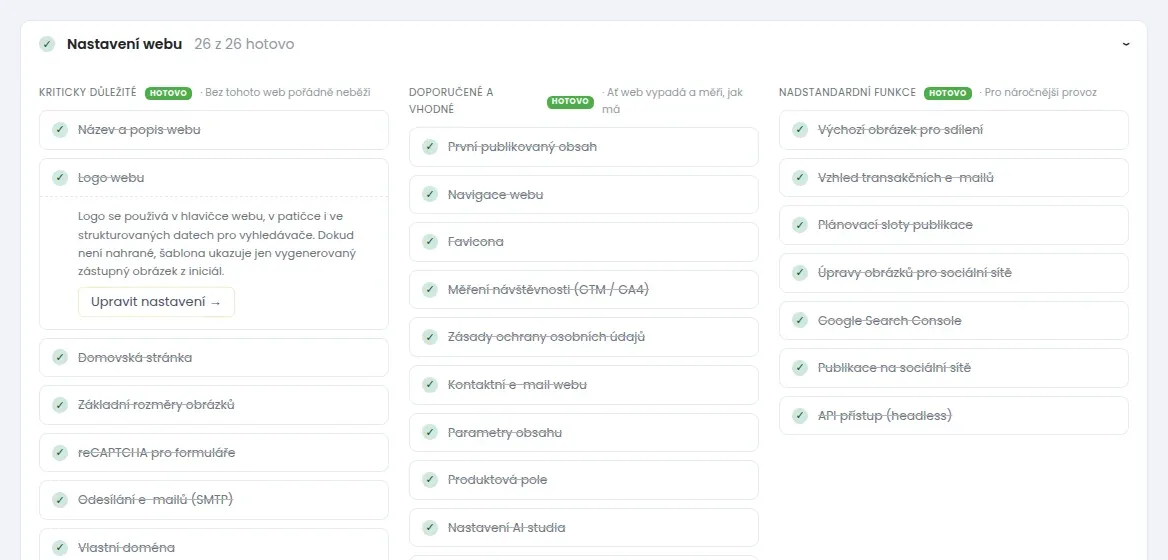
Task: Open Publikace na sociální sítě item
Action: [x=953, y=368]
